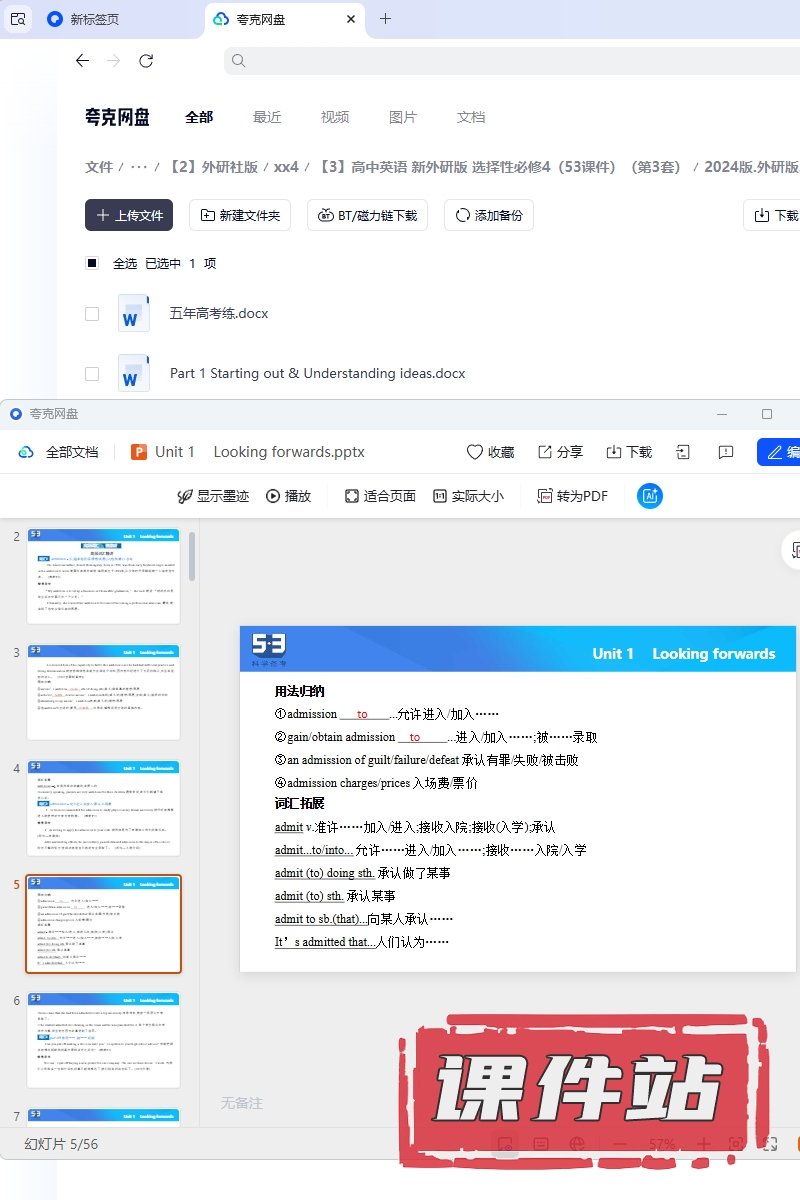Check the box for Part 1 Starting out docx

(x=92, y=373)
